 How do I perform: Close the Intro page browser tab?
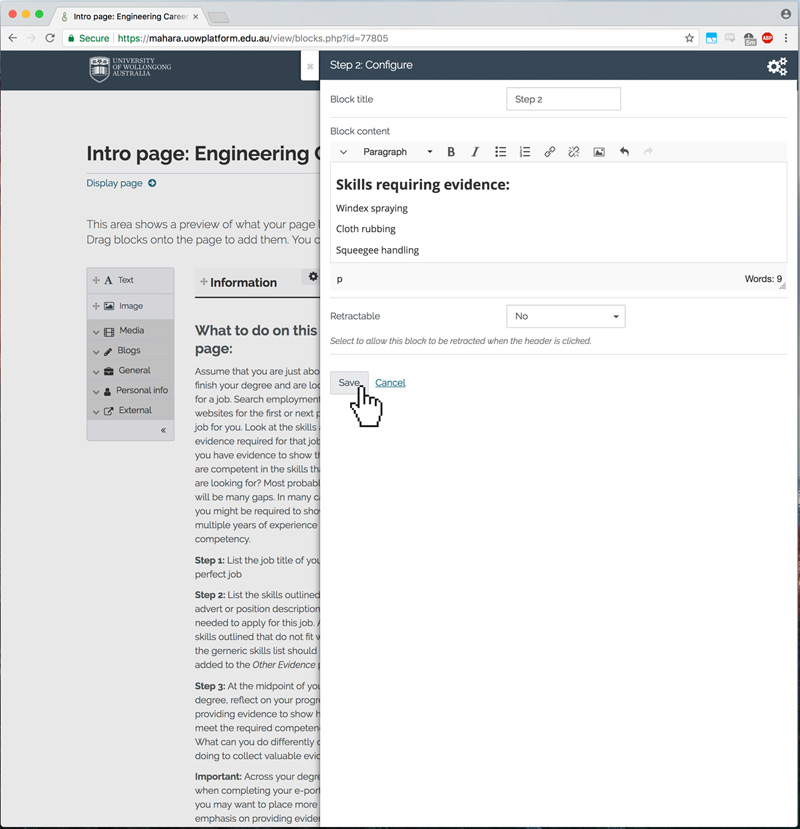(x=196, y=16)
